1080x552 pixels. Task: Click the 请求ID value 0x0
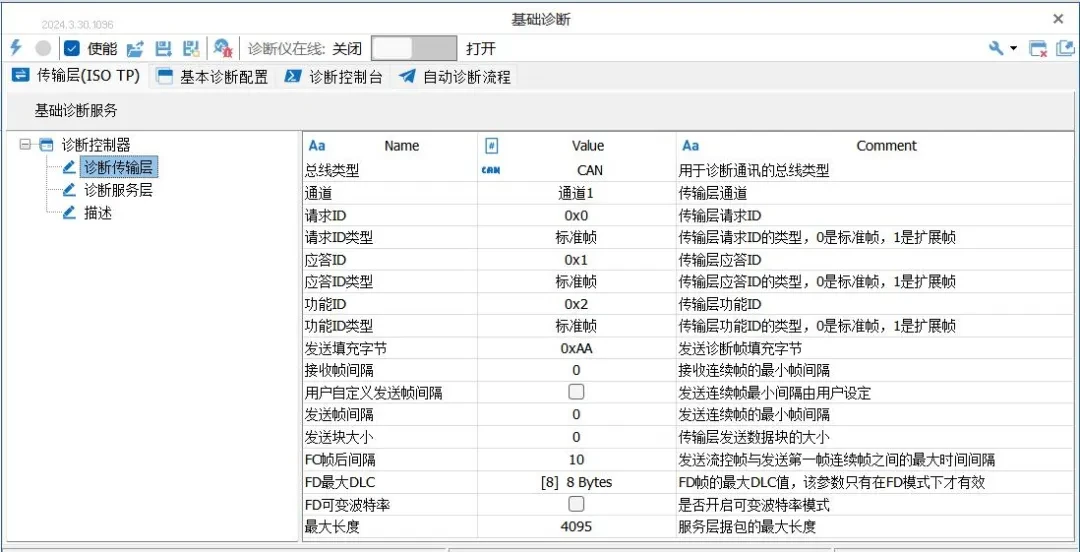[577, 216]
